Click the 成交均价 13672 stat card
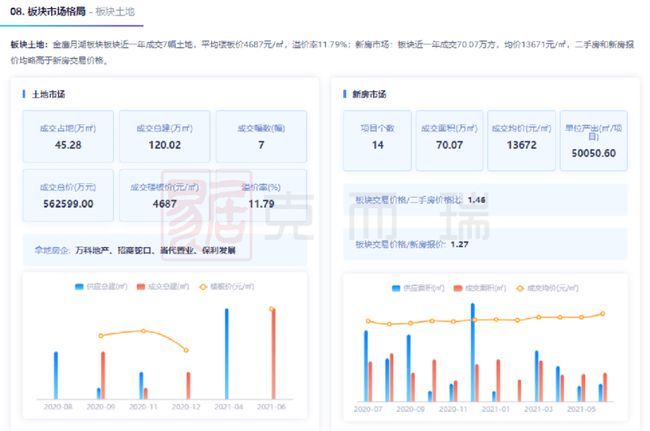The image size is (650, 431). click(520, 137)
